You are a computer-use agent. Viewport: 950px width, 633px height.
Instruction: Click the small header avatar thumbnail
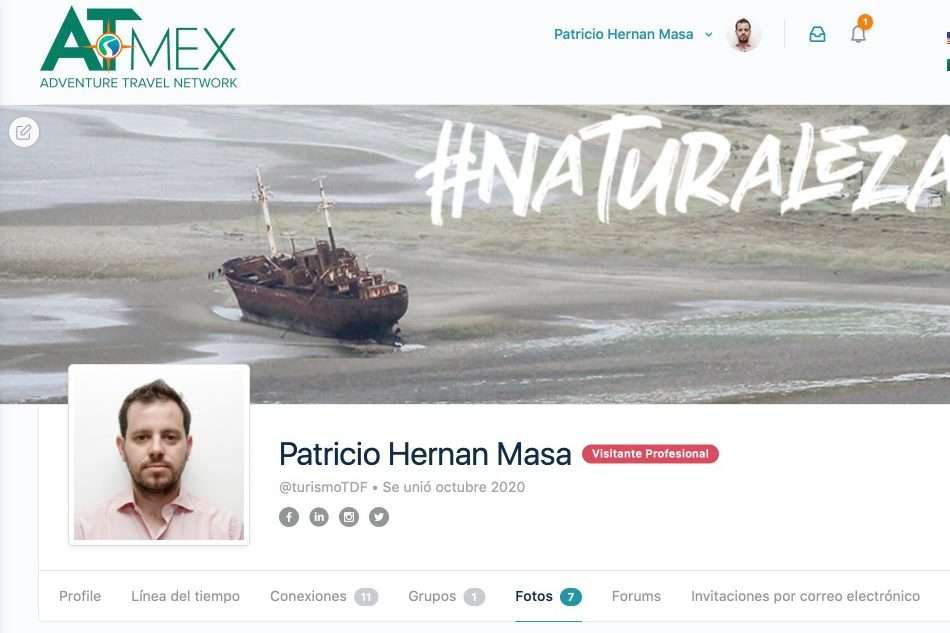(743, 35)
